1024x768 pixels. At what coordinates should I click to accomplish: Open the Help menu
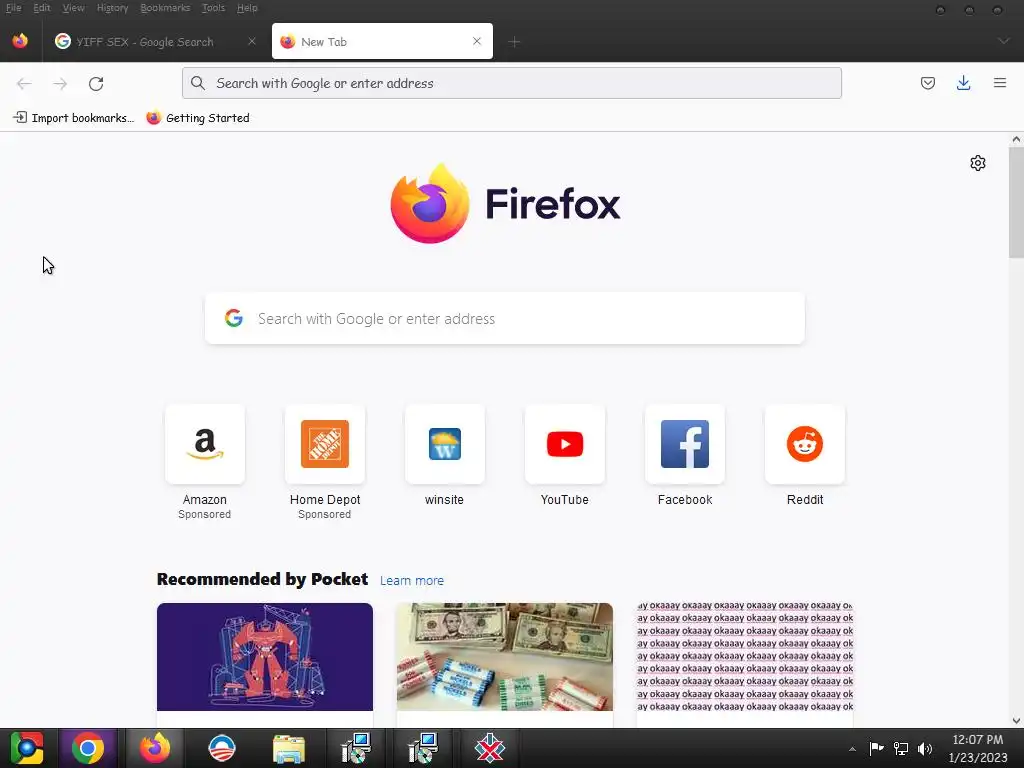coord(247,8)
